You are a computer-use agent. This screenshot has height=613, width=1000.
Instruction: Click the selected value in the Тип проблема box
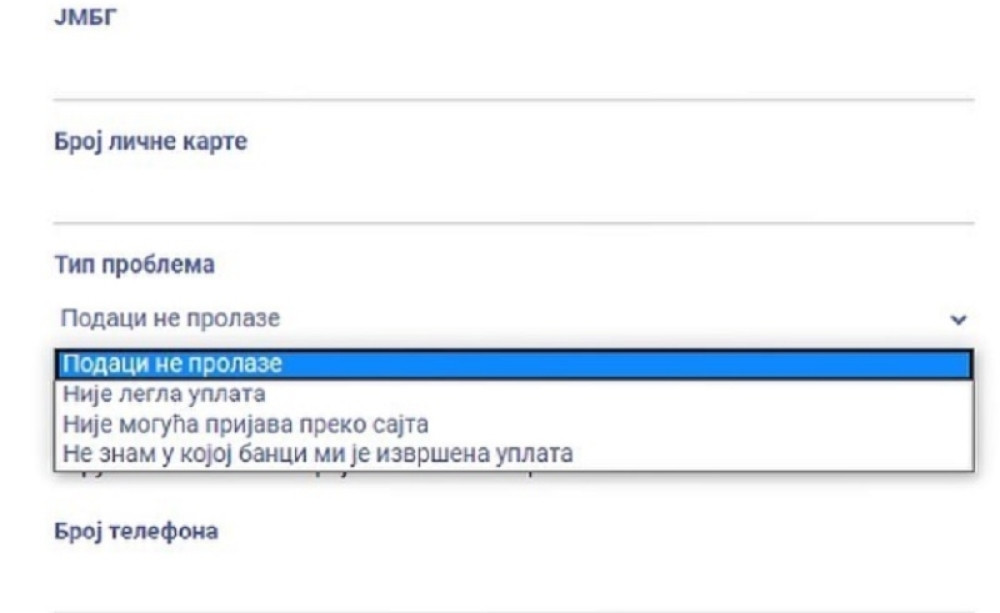(171, 319)
